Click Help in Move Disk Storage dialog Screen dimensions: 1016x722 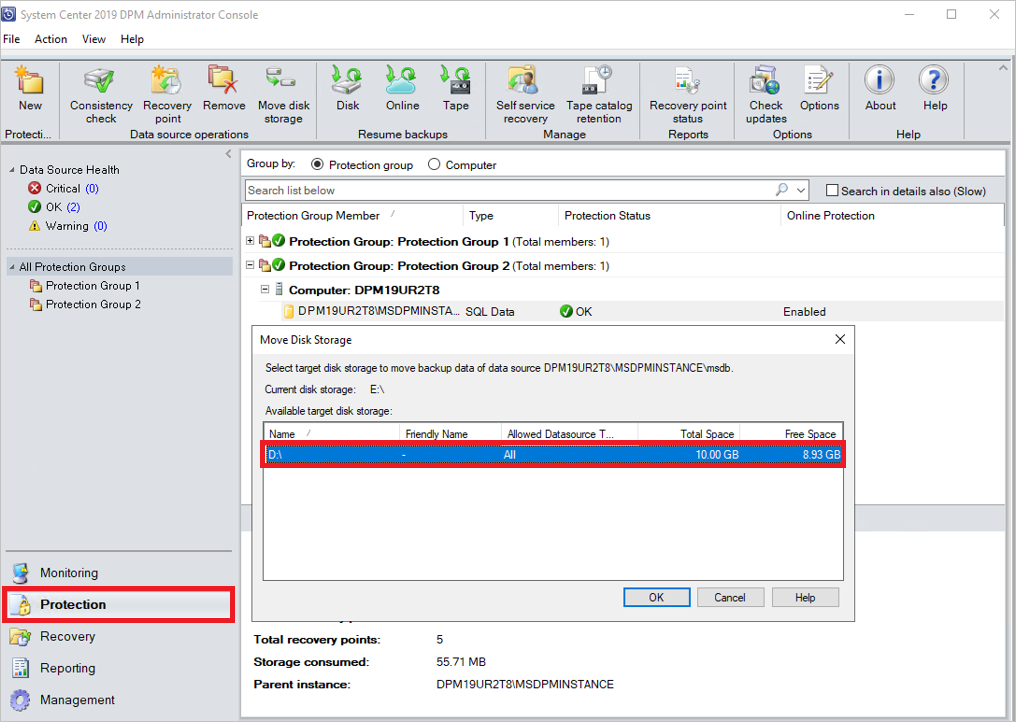[x=805, y=598]
